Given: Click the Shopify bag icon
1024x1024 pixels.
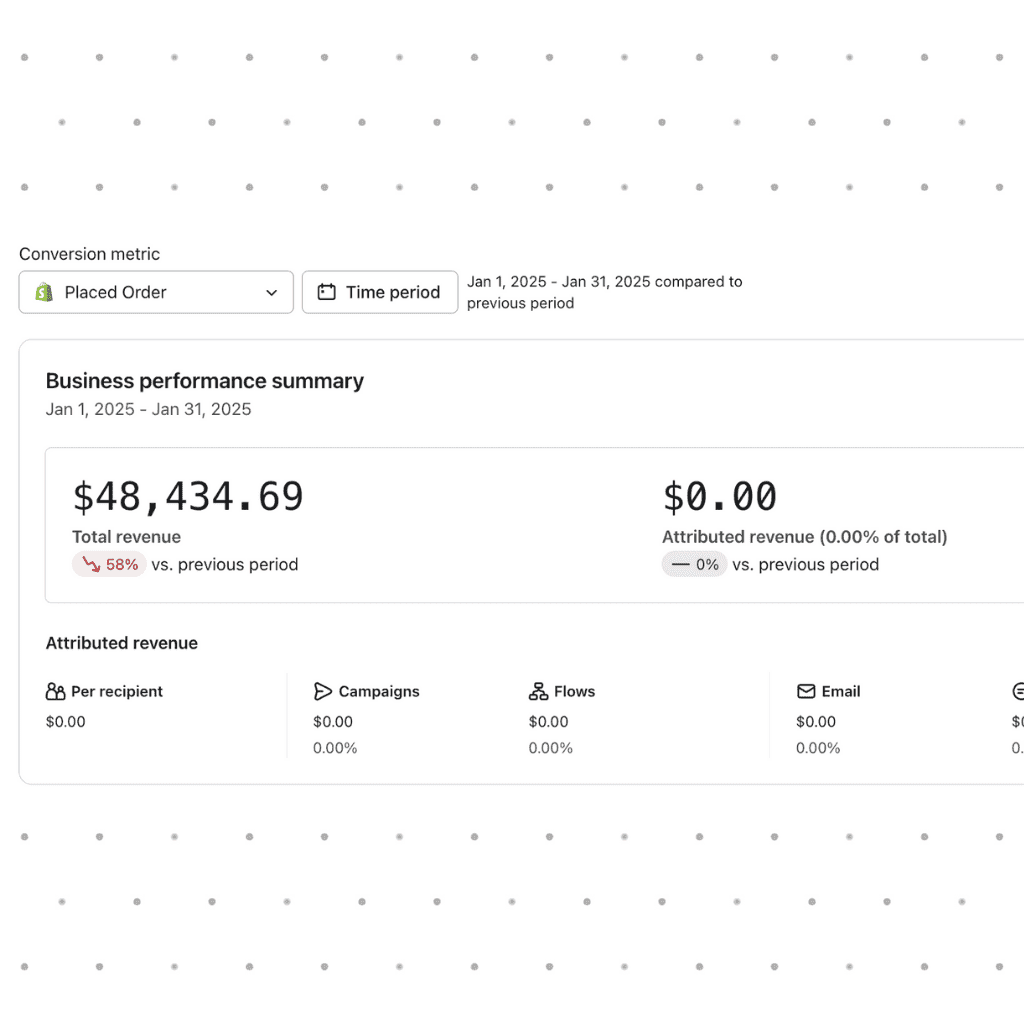Looking at the screenshot, I should point(44,292).
